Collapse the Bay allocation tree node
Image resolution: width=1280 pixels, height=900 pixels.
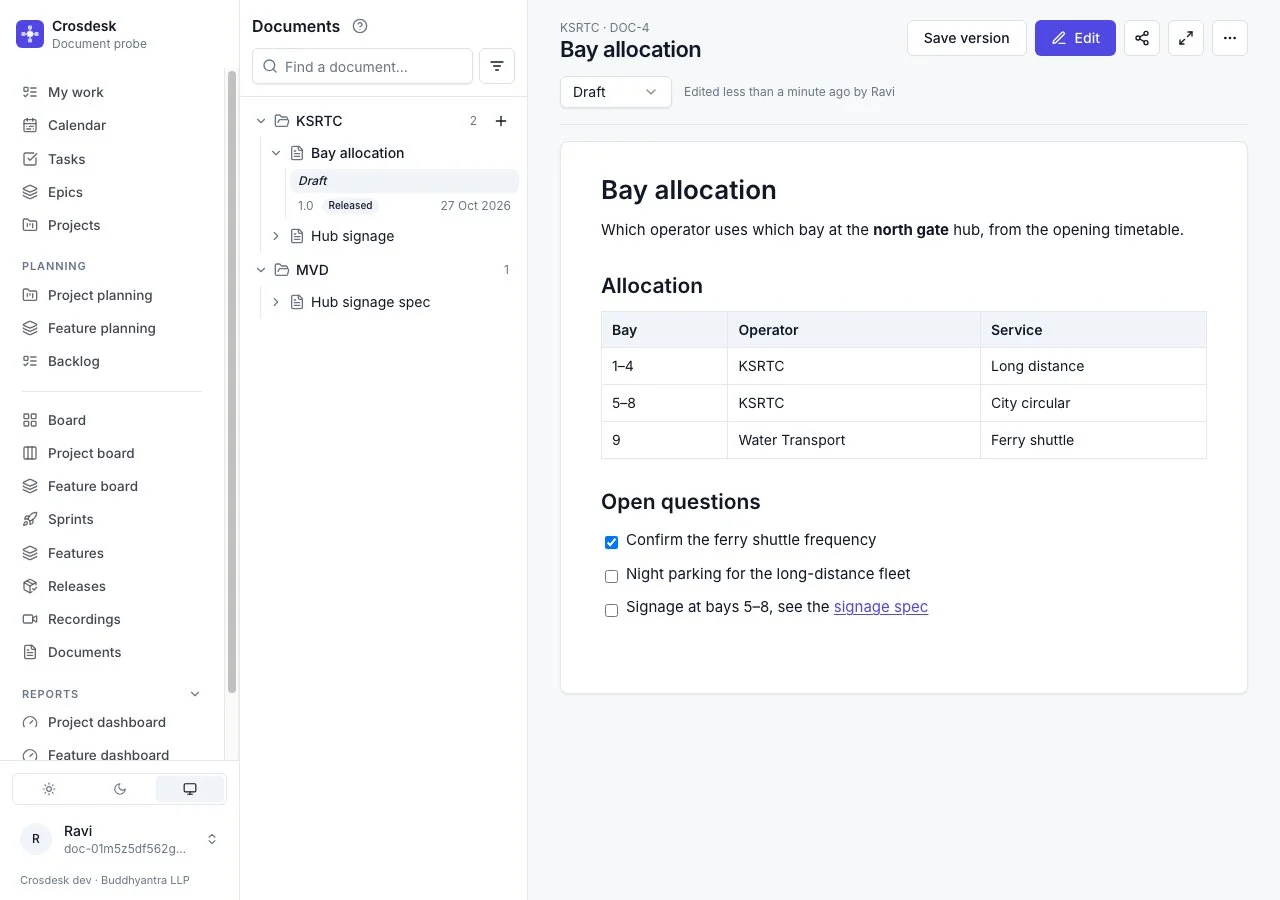tap(276, 153)
